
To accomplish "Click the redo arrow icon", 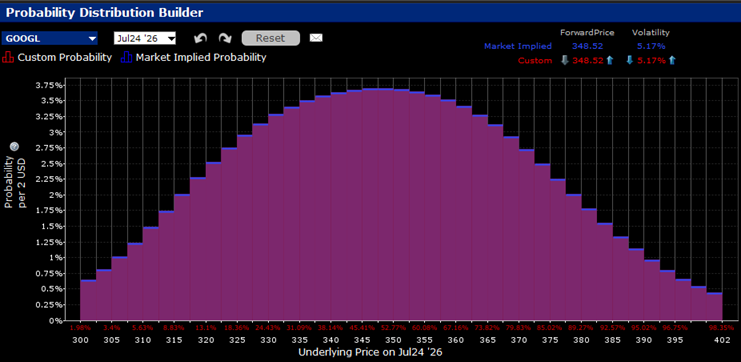I will [x=224, y=38].
